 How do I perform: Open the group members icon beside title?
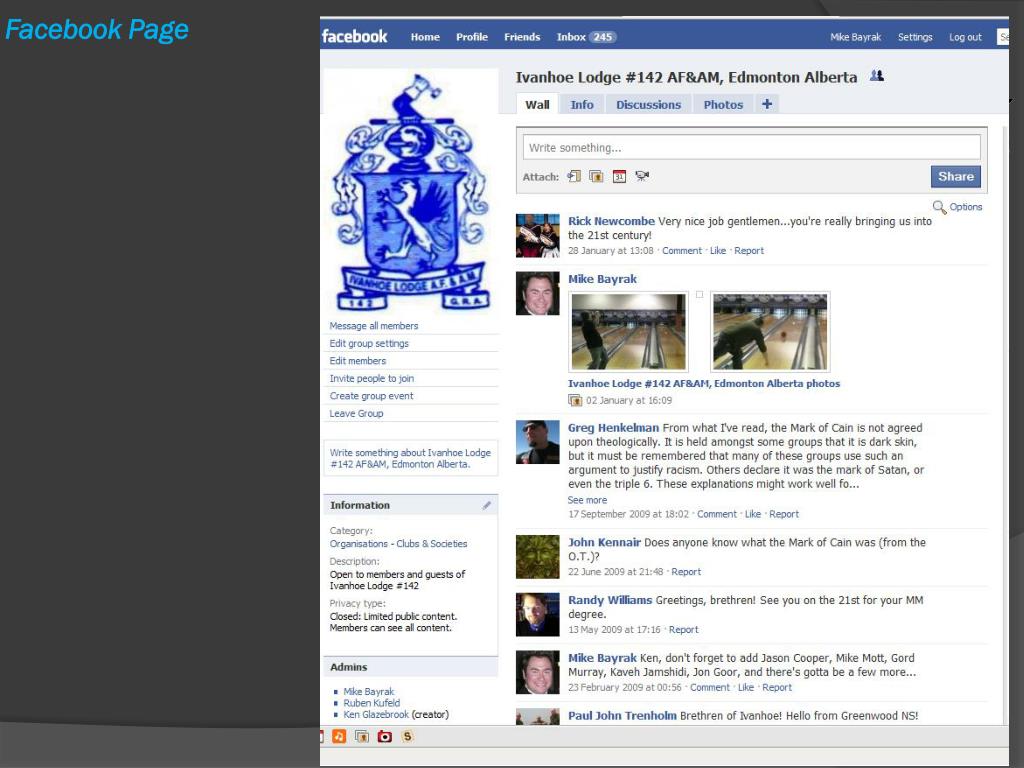877,76
